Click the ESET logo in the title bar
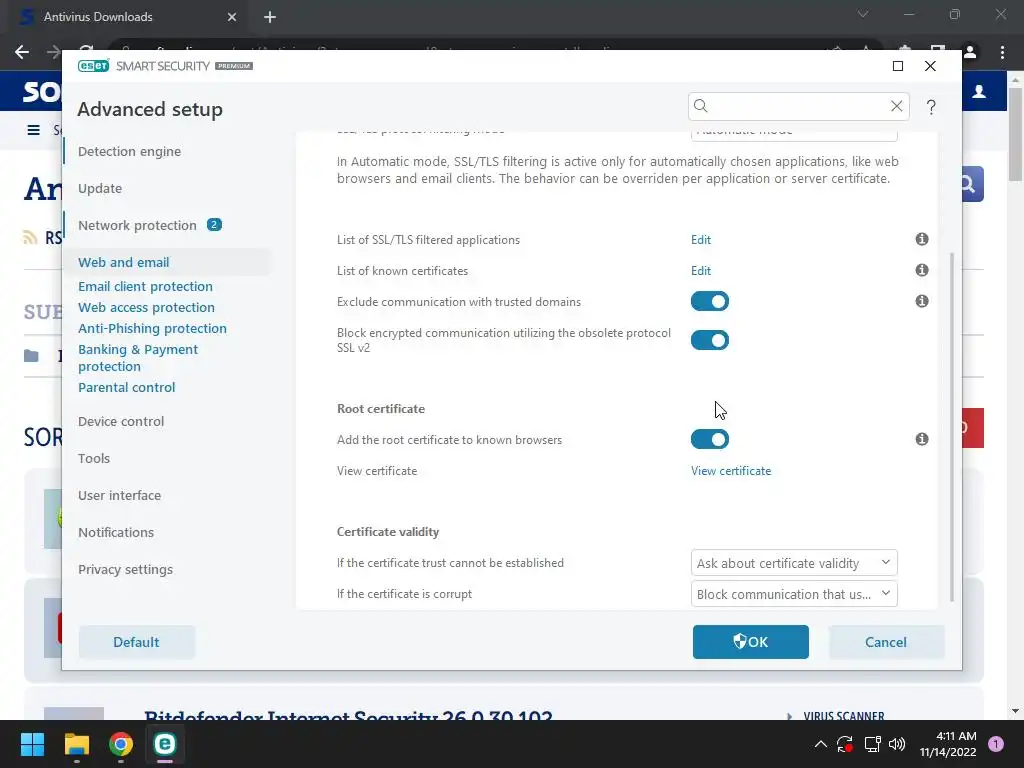The height and width of the screenshot is (768, 1024). coord(93,66)
